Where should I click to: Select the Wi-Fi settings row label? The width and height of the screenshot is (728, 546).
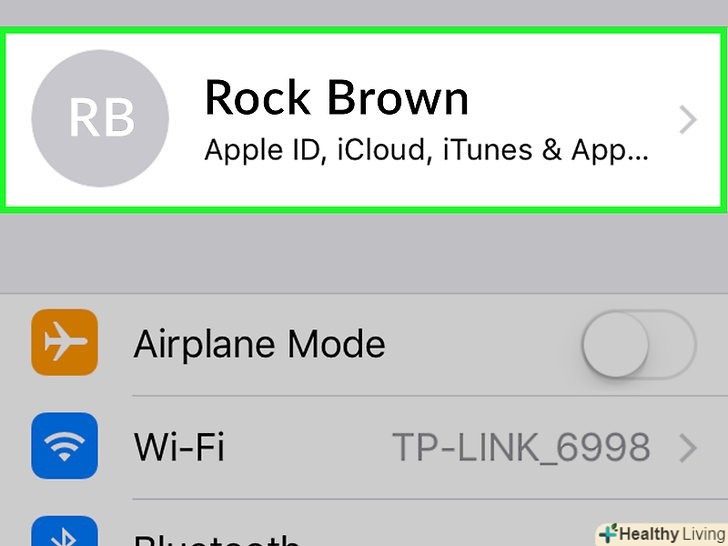pos(179,446)
